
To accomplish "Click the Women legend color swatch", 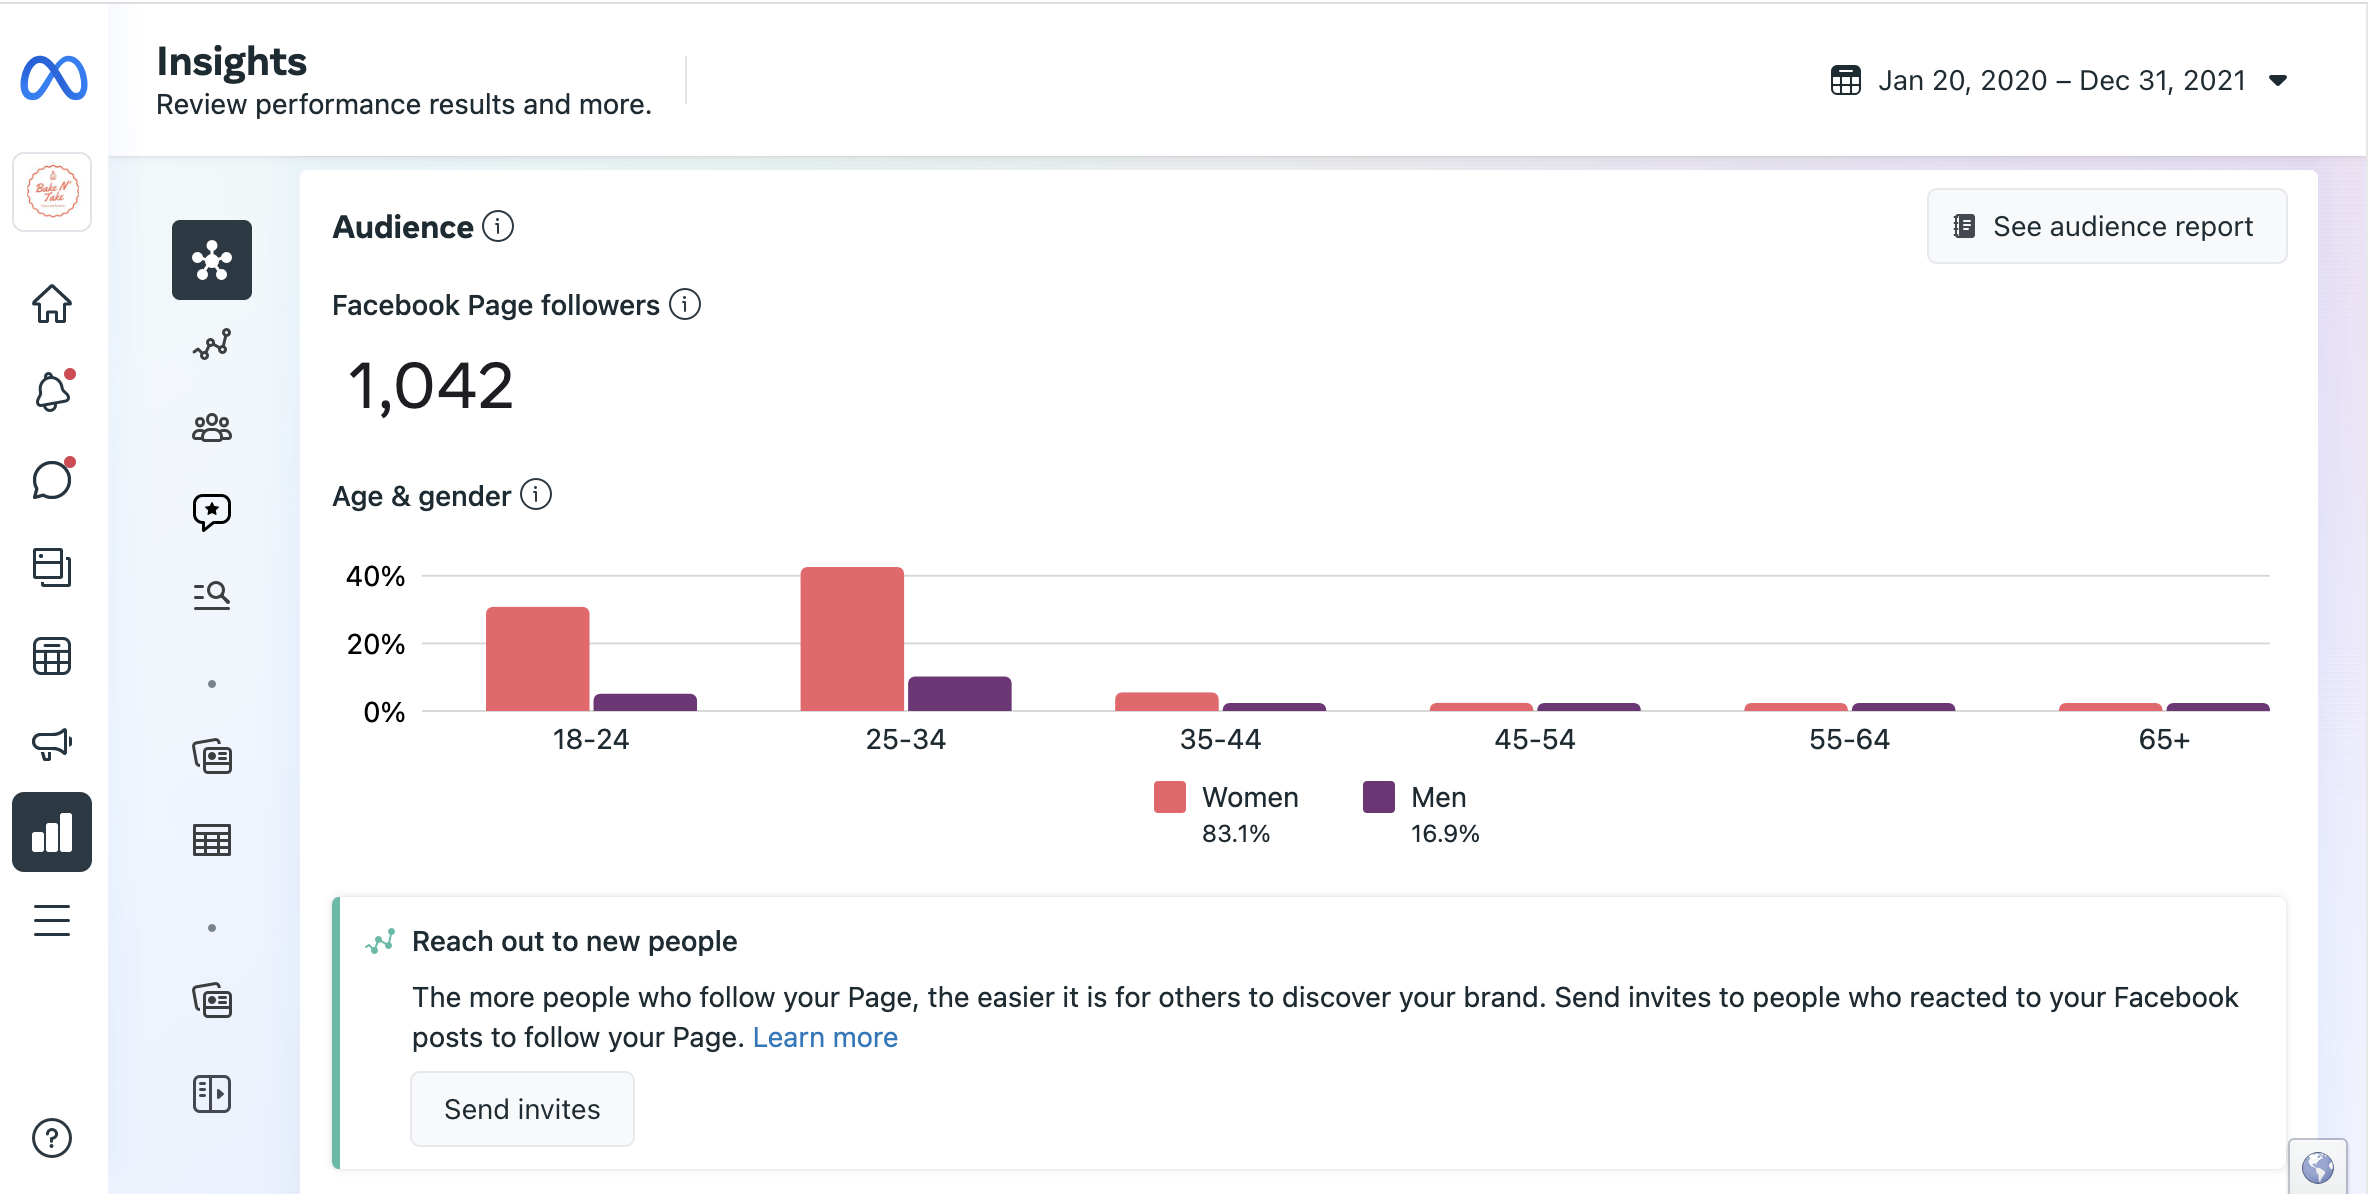I will pos(1169,797).
